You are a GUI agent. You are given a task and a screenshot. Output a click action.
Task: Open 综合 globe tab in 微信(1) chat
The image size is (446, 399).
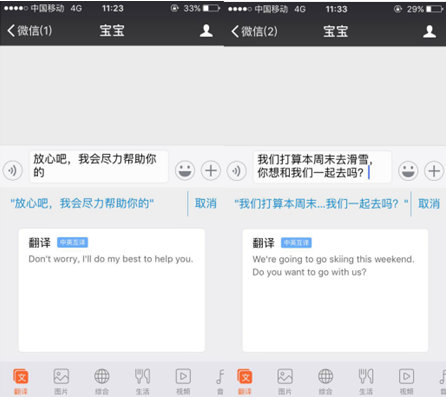point(102,381)
